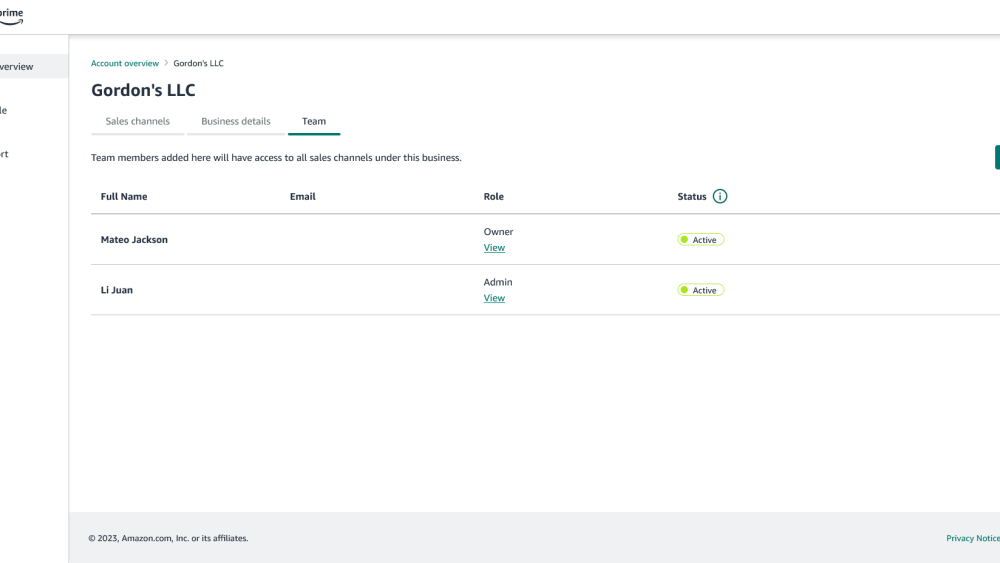View the Owner role for Mateo Jackson
The width and height of the screenshot is (1000, 563).
494,248
